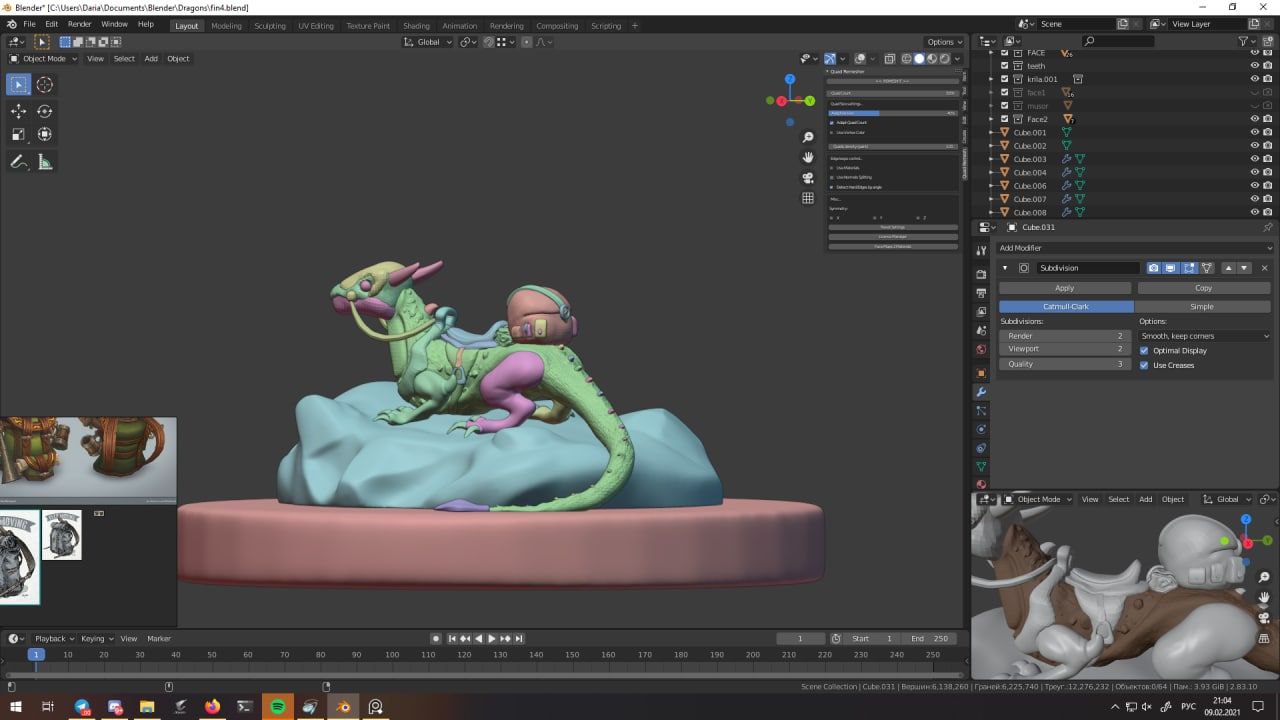
Task: Click the camera view icon in viewport
Action: (x=808, y=178)
